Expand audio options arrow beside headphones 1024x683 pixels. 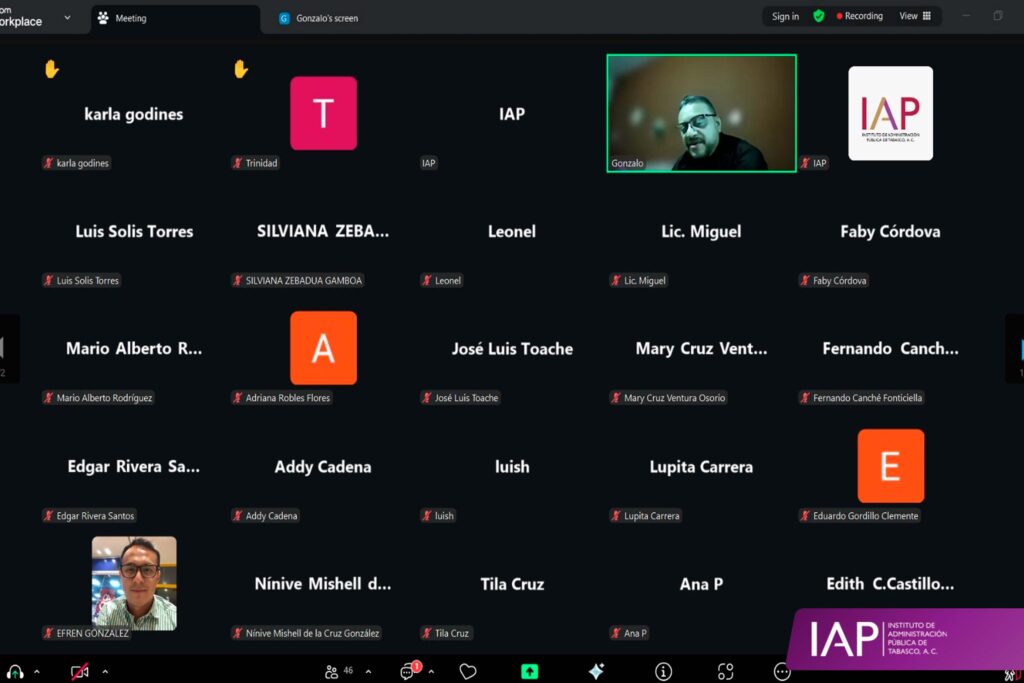(x=37, y=672)
